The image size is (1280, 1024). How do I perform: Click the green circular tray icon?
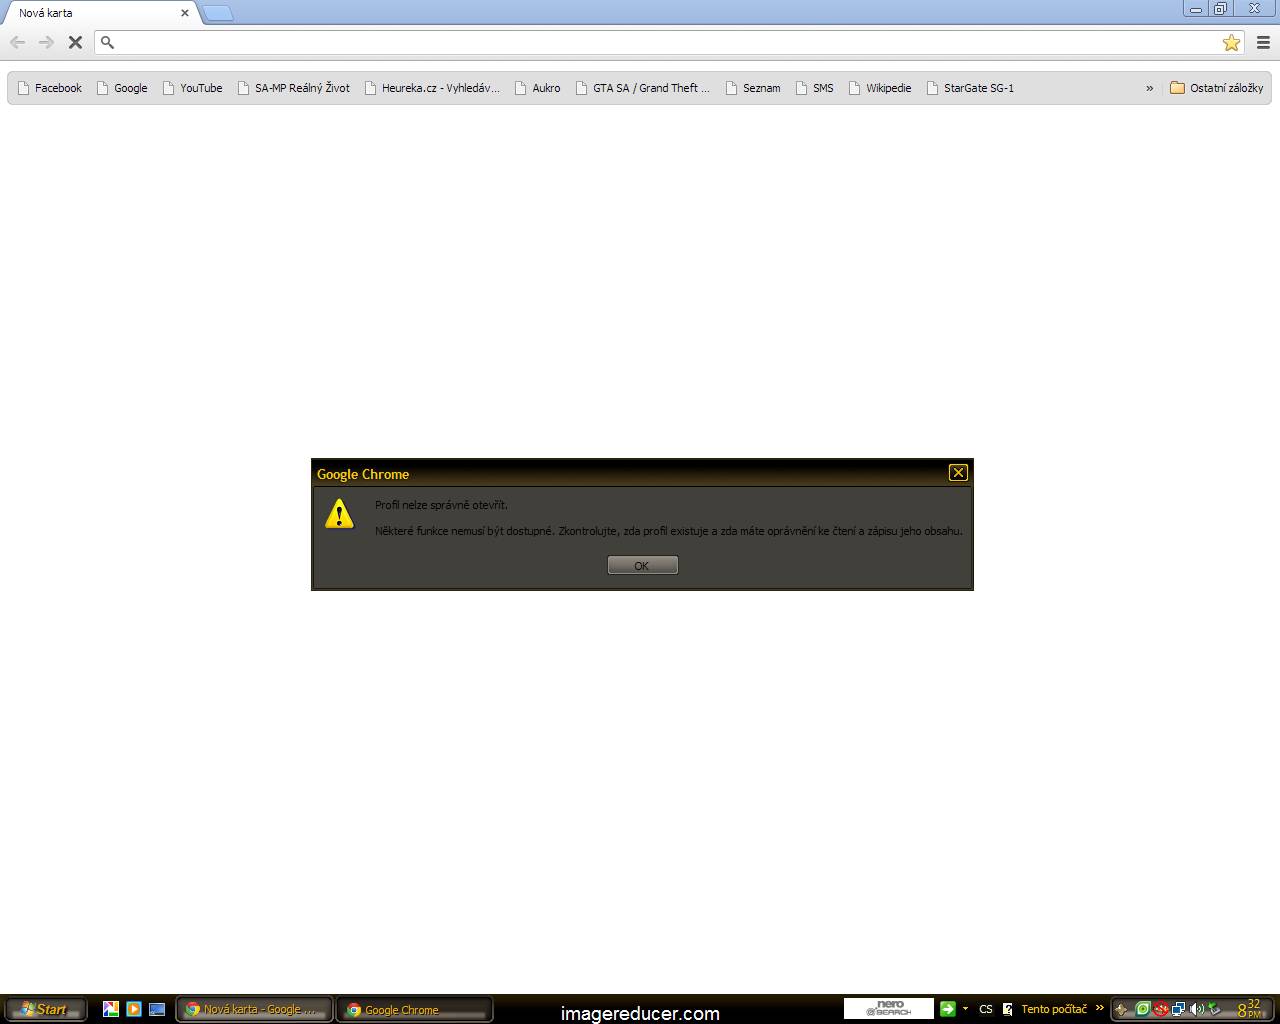pos(1143,1009)
